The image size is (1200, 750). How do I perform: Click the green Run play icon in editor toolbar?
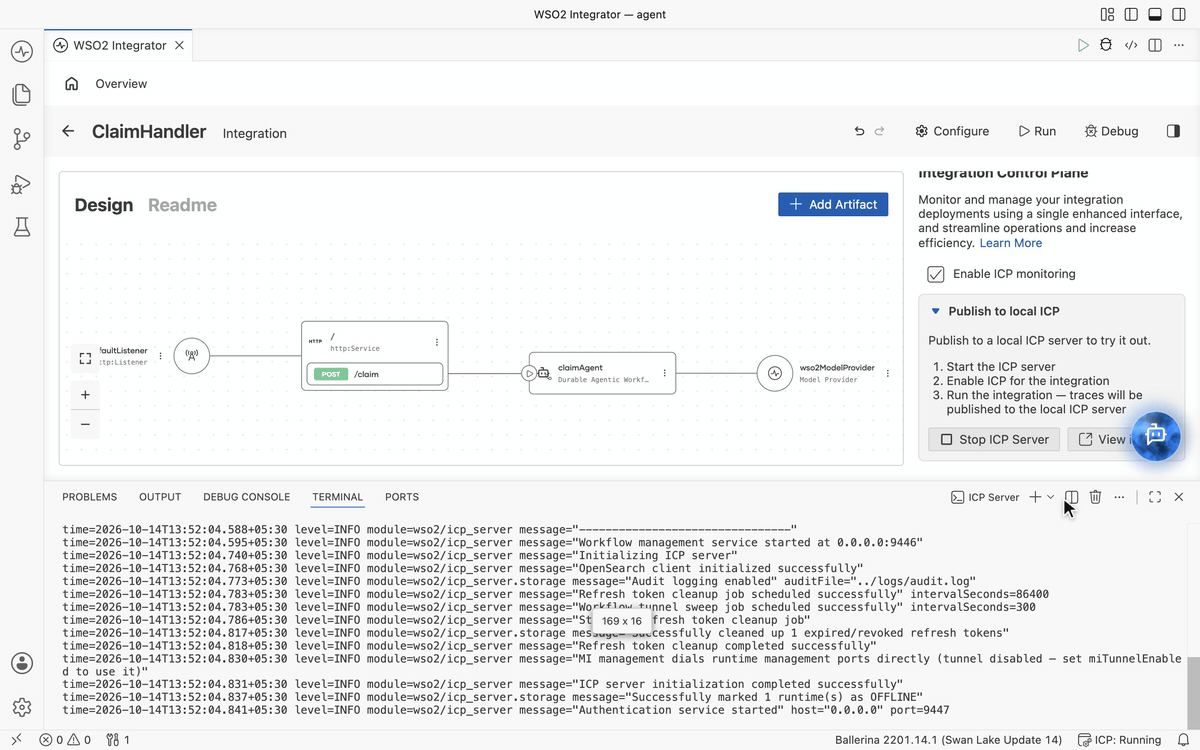pyautogui.click(x=1083, y=45)
